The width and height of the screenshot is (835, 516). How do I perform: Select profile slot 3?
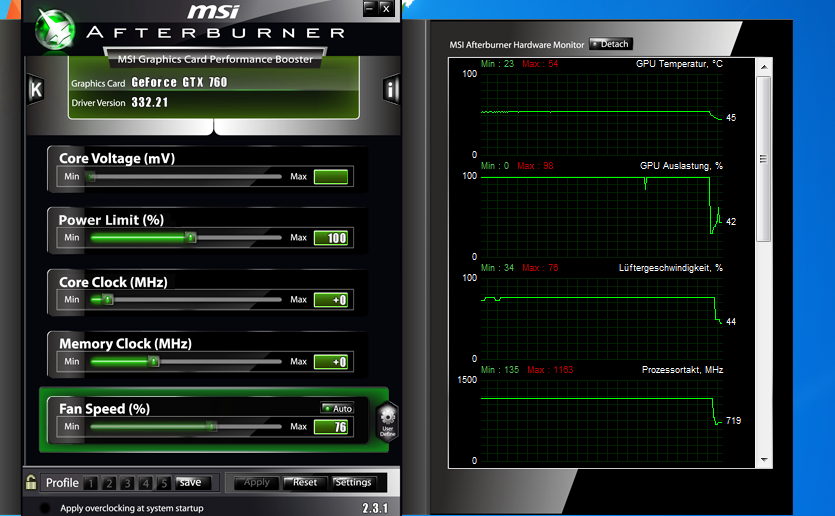tap(127, 483)
